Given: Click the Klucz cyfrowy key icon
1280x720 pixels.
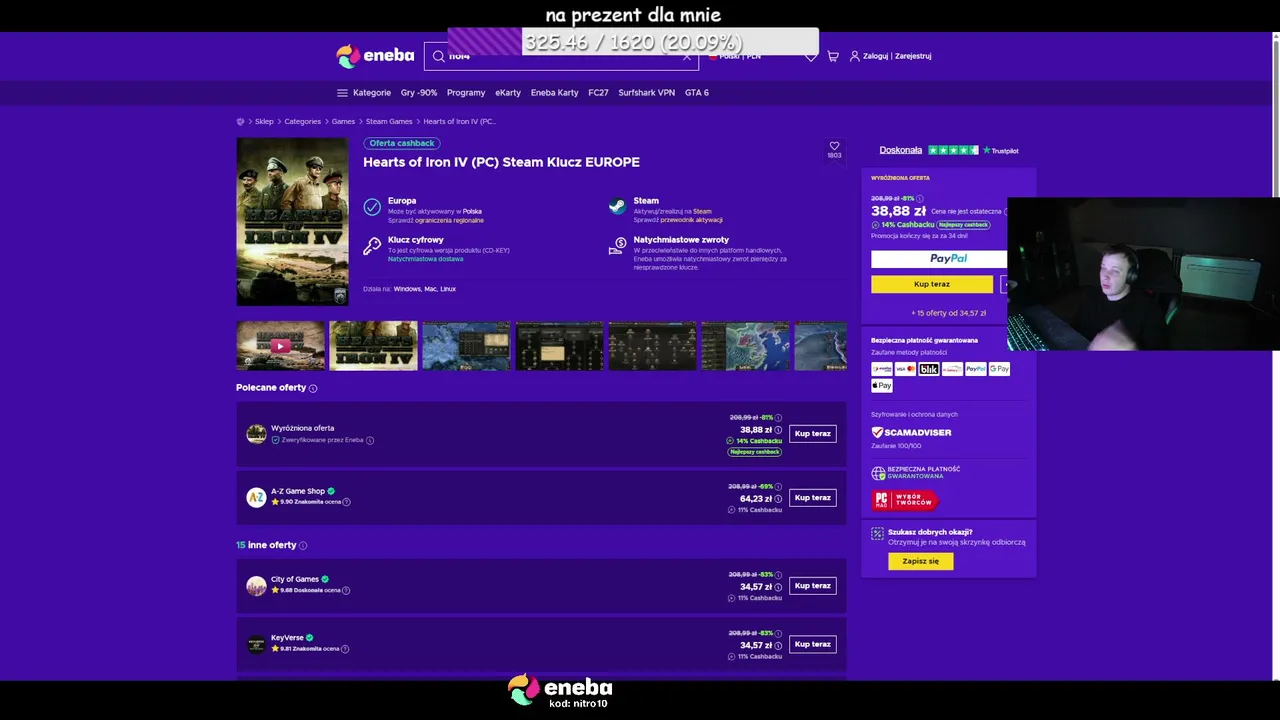Looking at the screenshot, I should (x=372, y=246).
